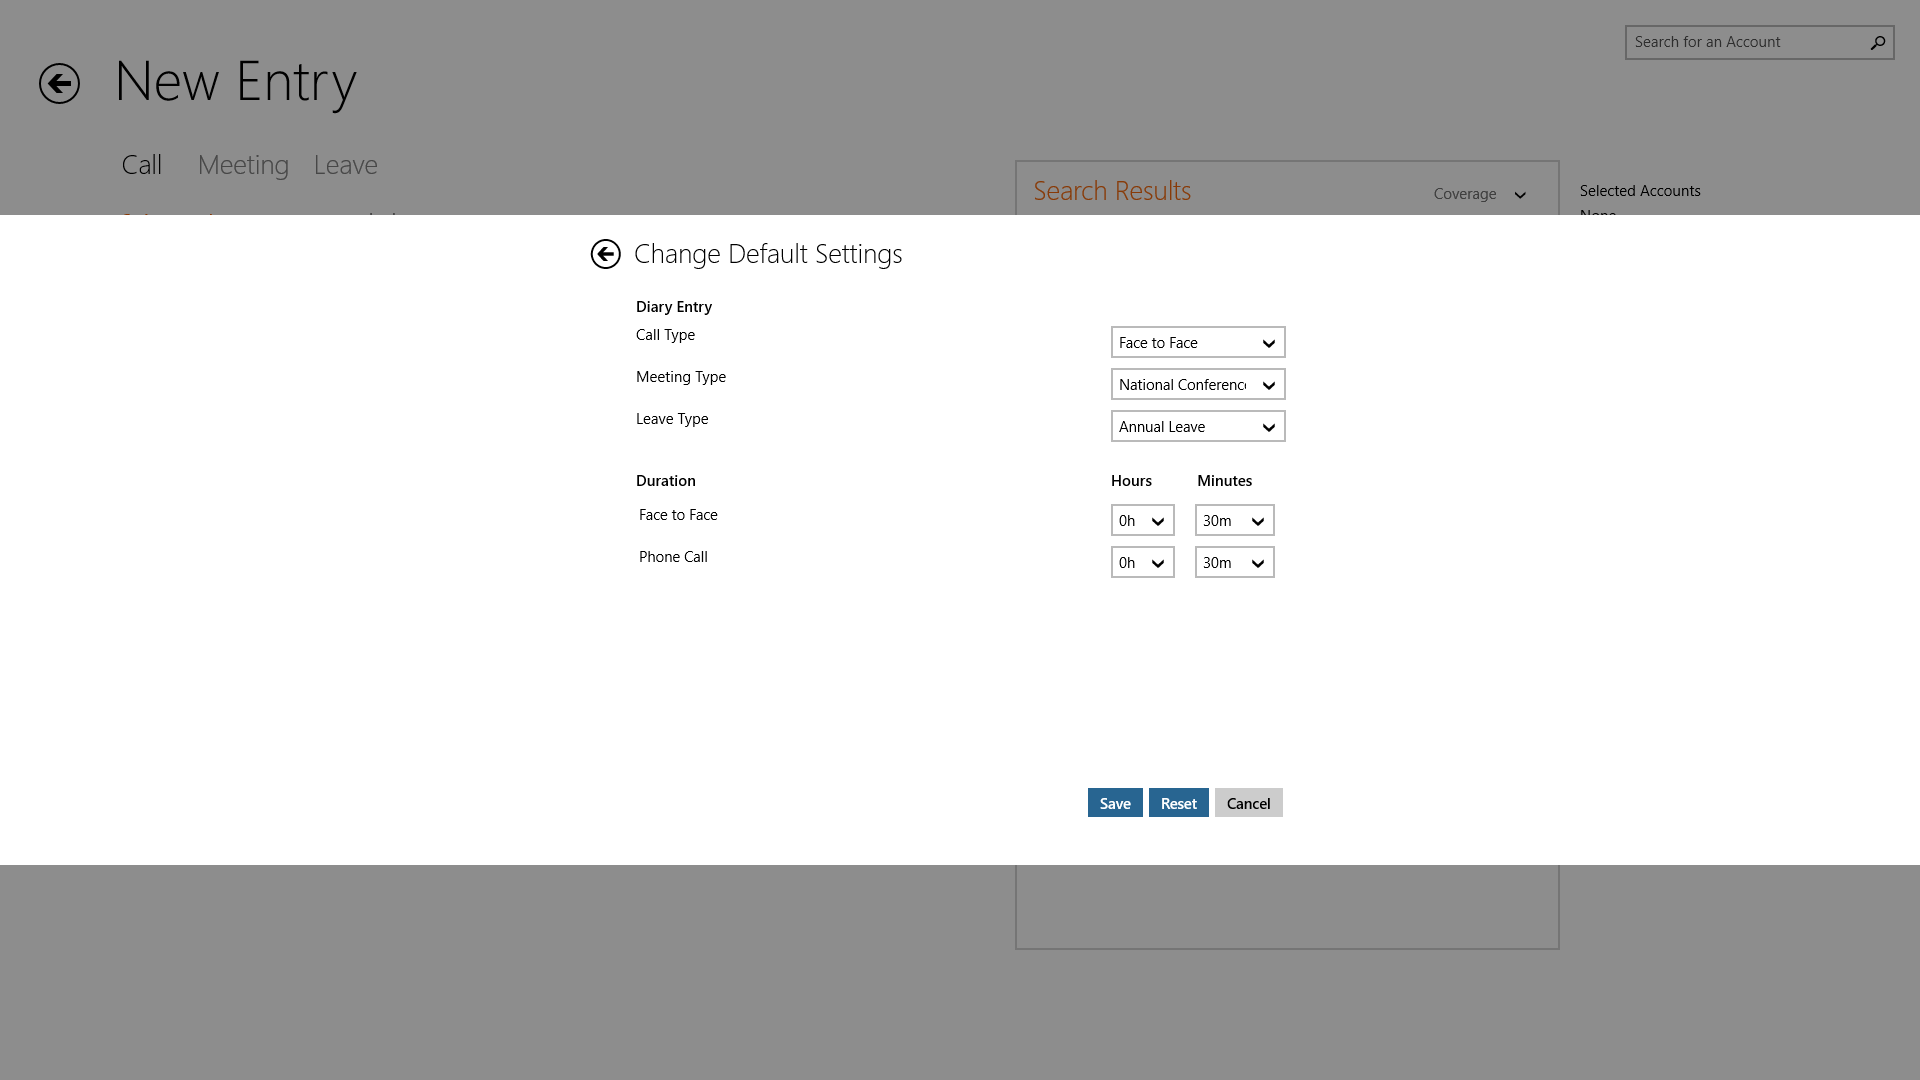Open the Call Type dropdown

(1197, 343)
